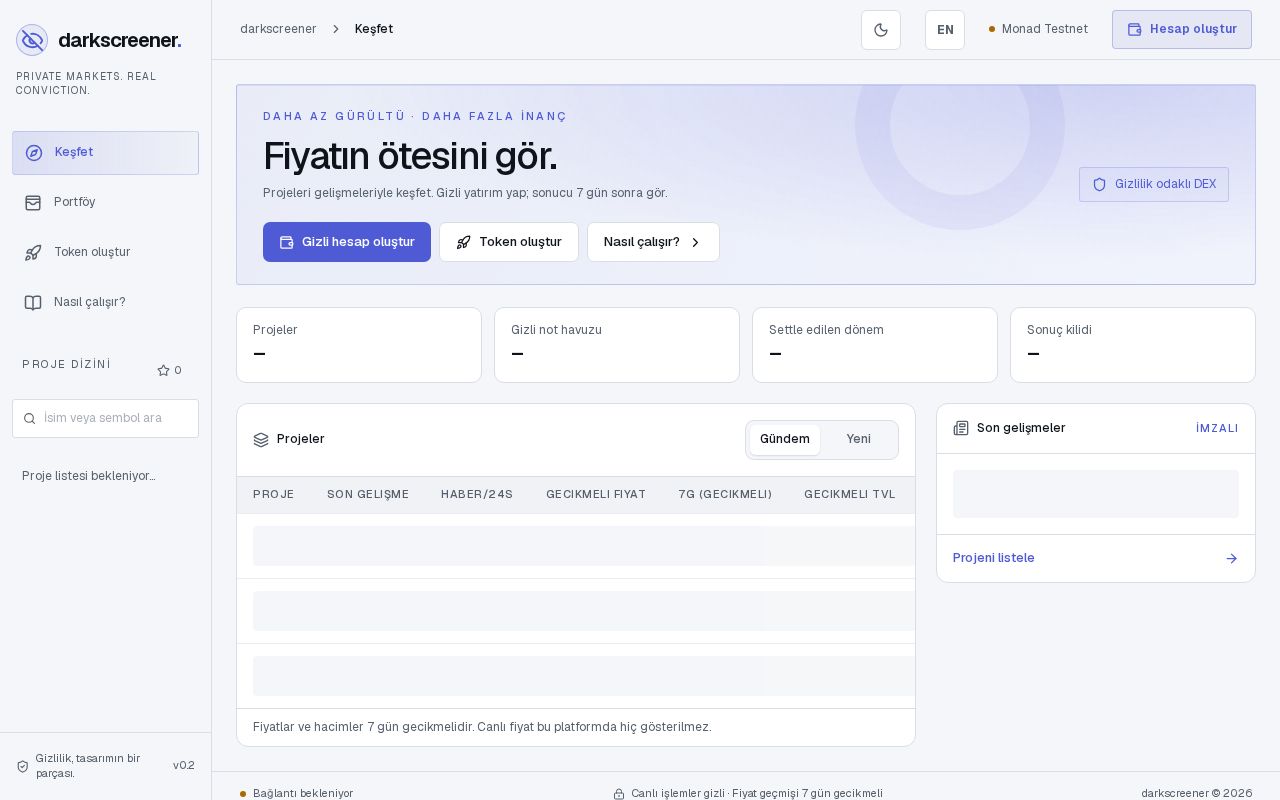Click the SON GELIŞME column header
The width and height of the screenshot is (1280, 800).
point(368,495)
